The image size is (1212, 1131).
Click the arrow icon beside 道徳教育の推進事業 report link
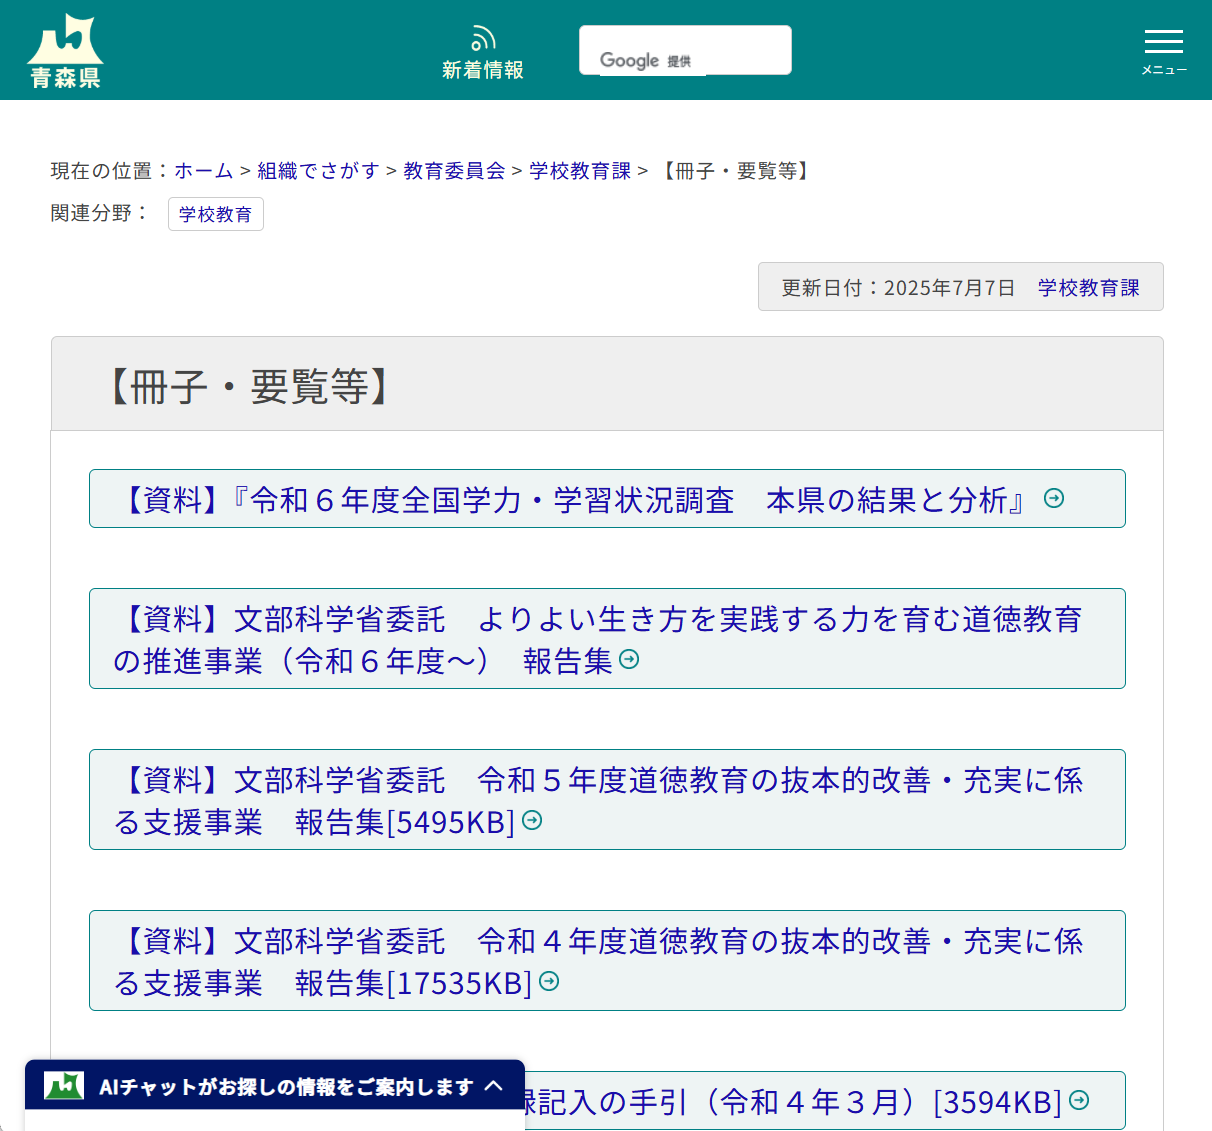coord(630,660)
